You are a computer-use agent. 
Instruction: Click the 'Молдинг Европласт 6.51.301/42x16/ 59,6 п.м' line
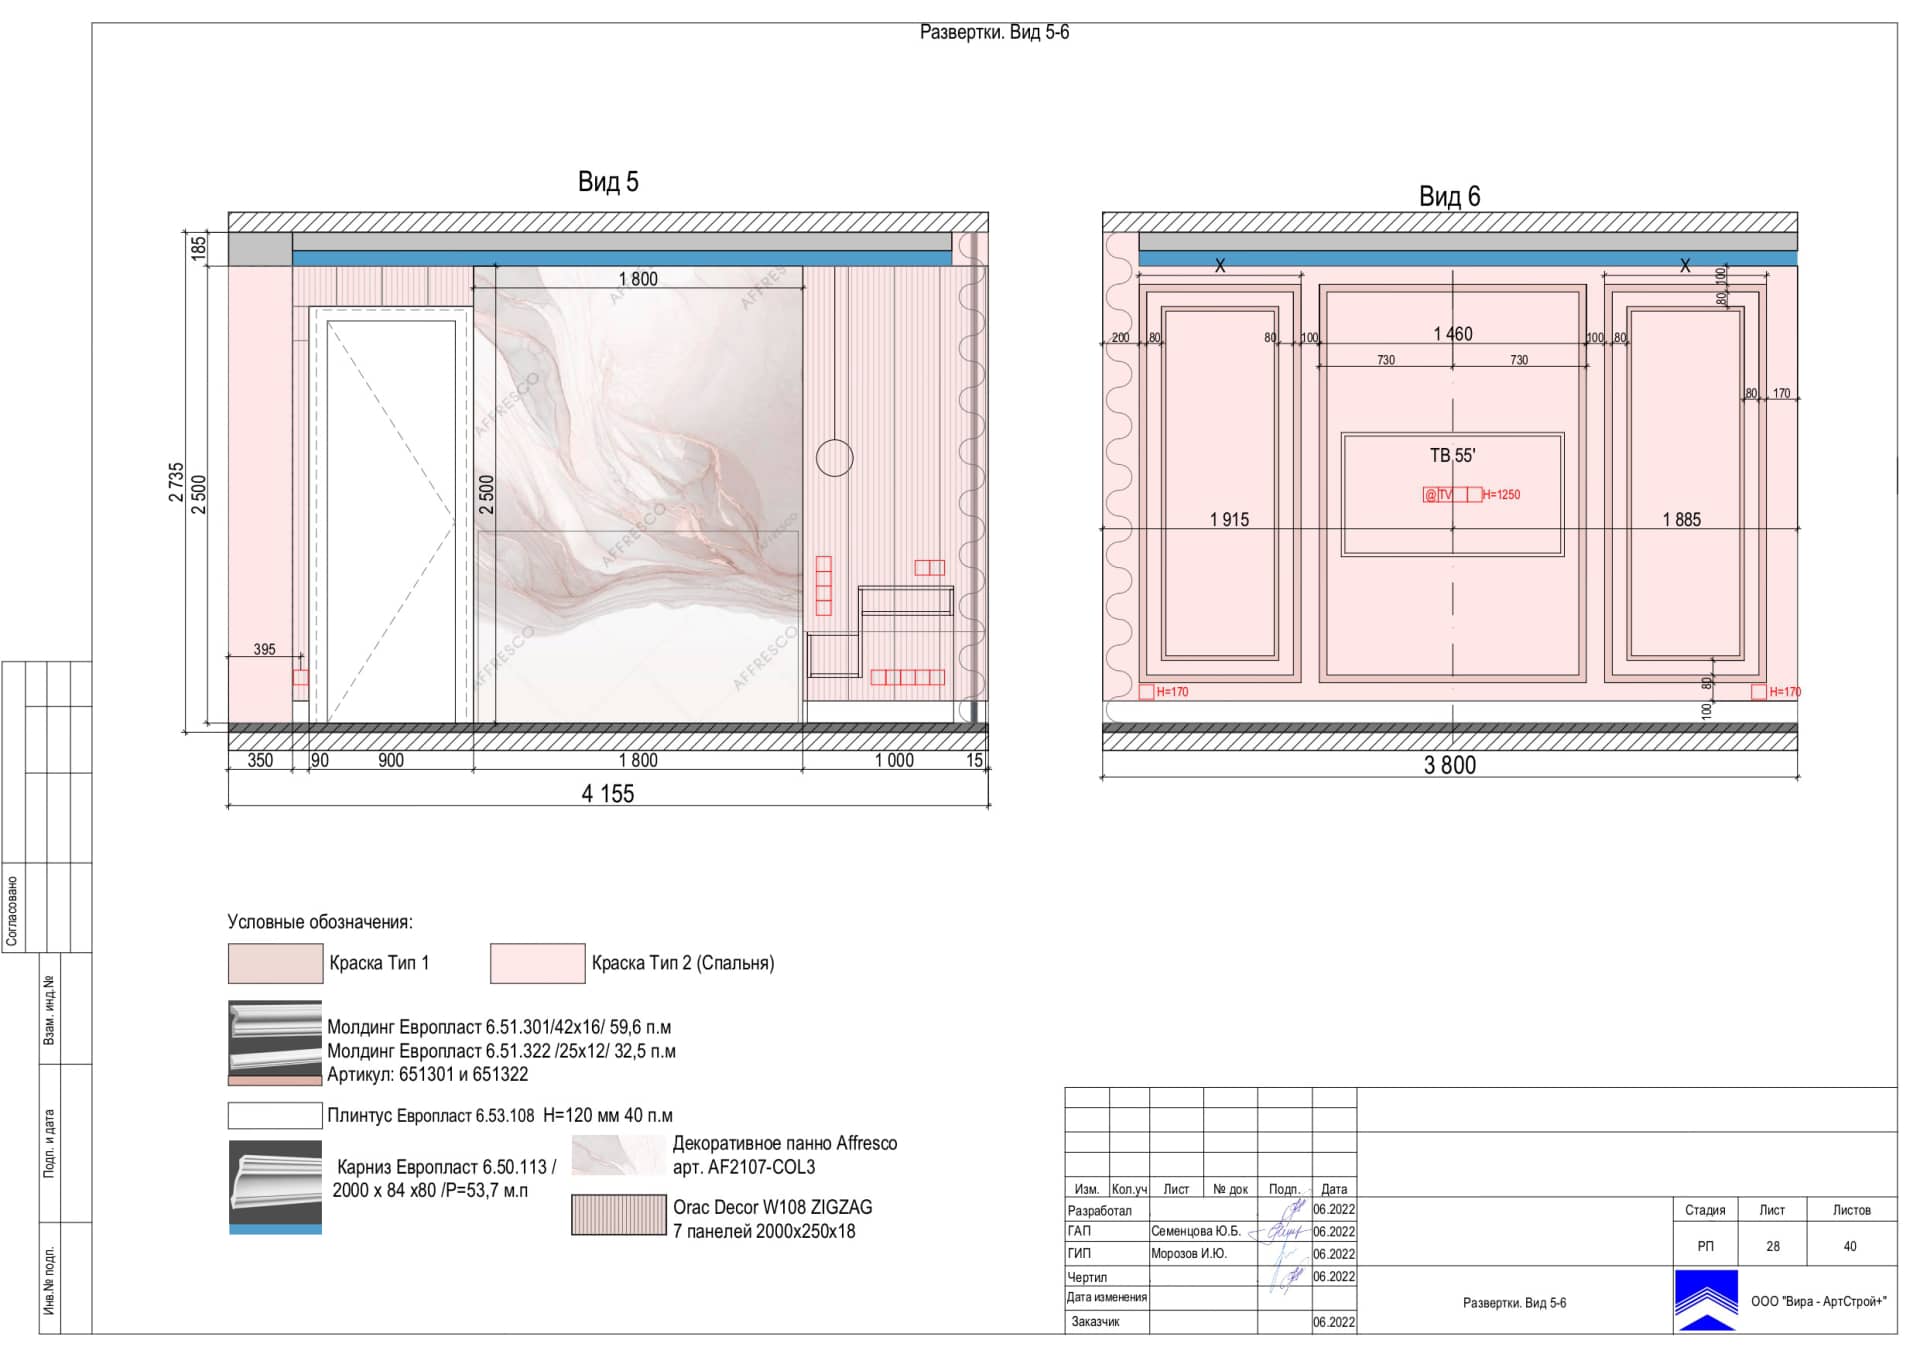pos(499,1027)
